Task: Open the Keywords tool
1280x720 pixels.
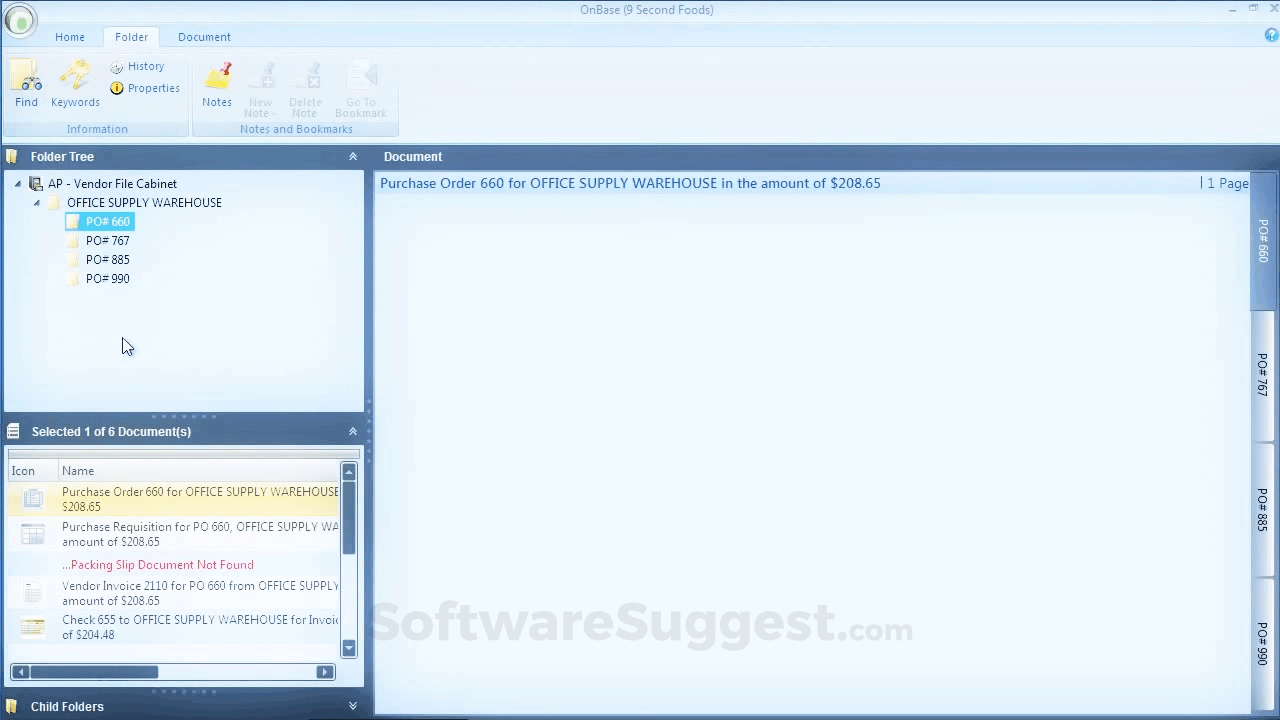Action: point(75,83)
